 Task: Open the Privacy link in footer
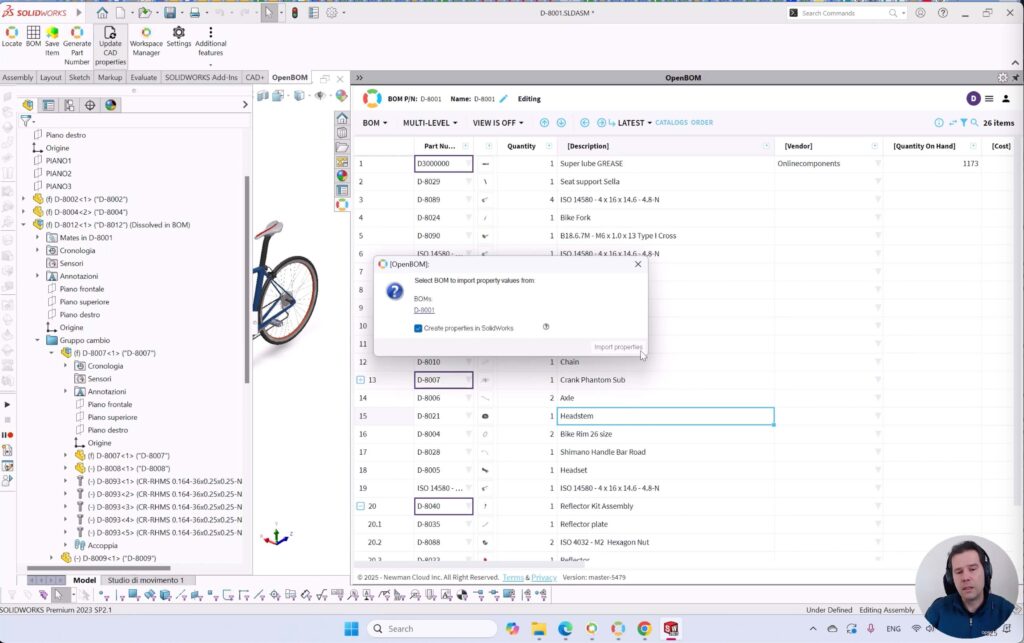tap(544, 578)
